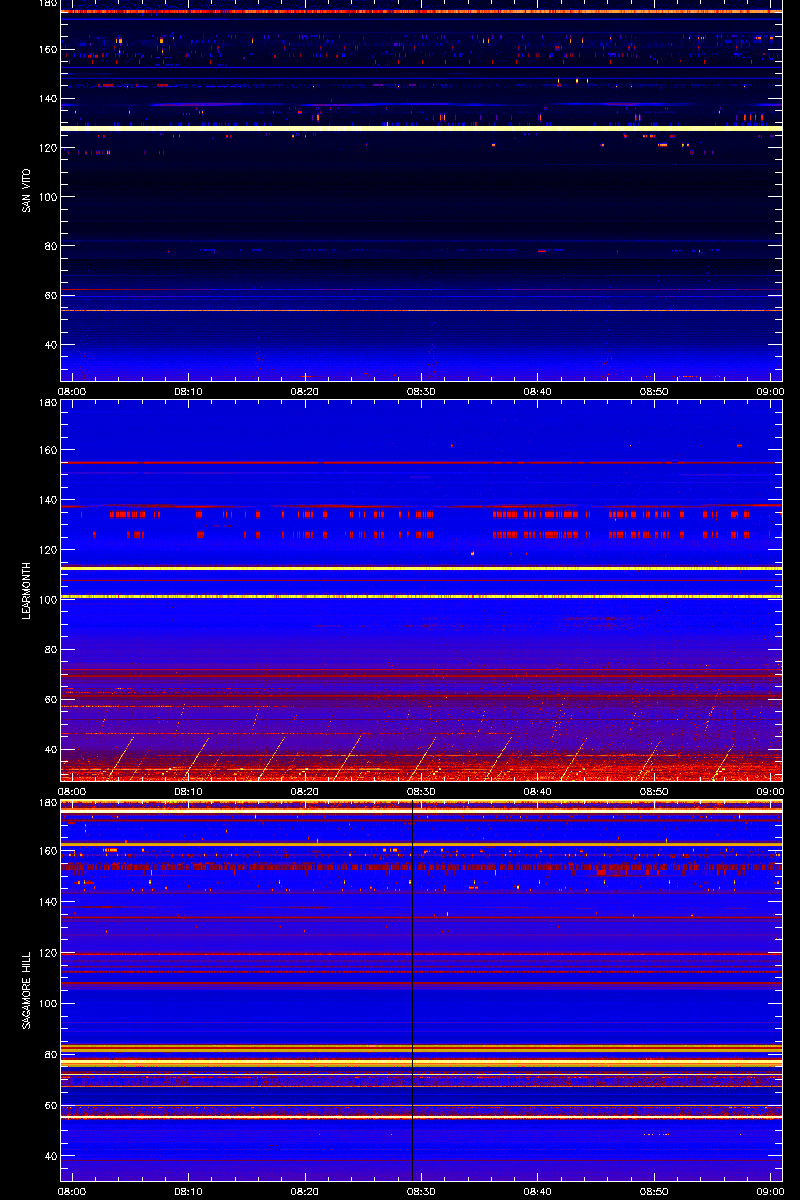Screen dimensions: 800x1200
Task: Choose the 120 tick on Sagamore Hill axis
Action: (49, 954)
